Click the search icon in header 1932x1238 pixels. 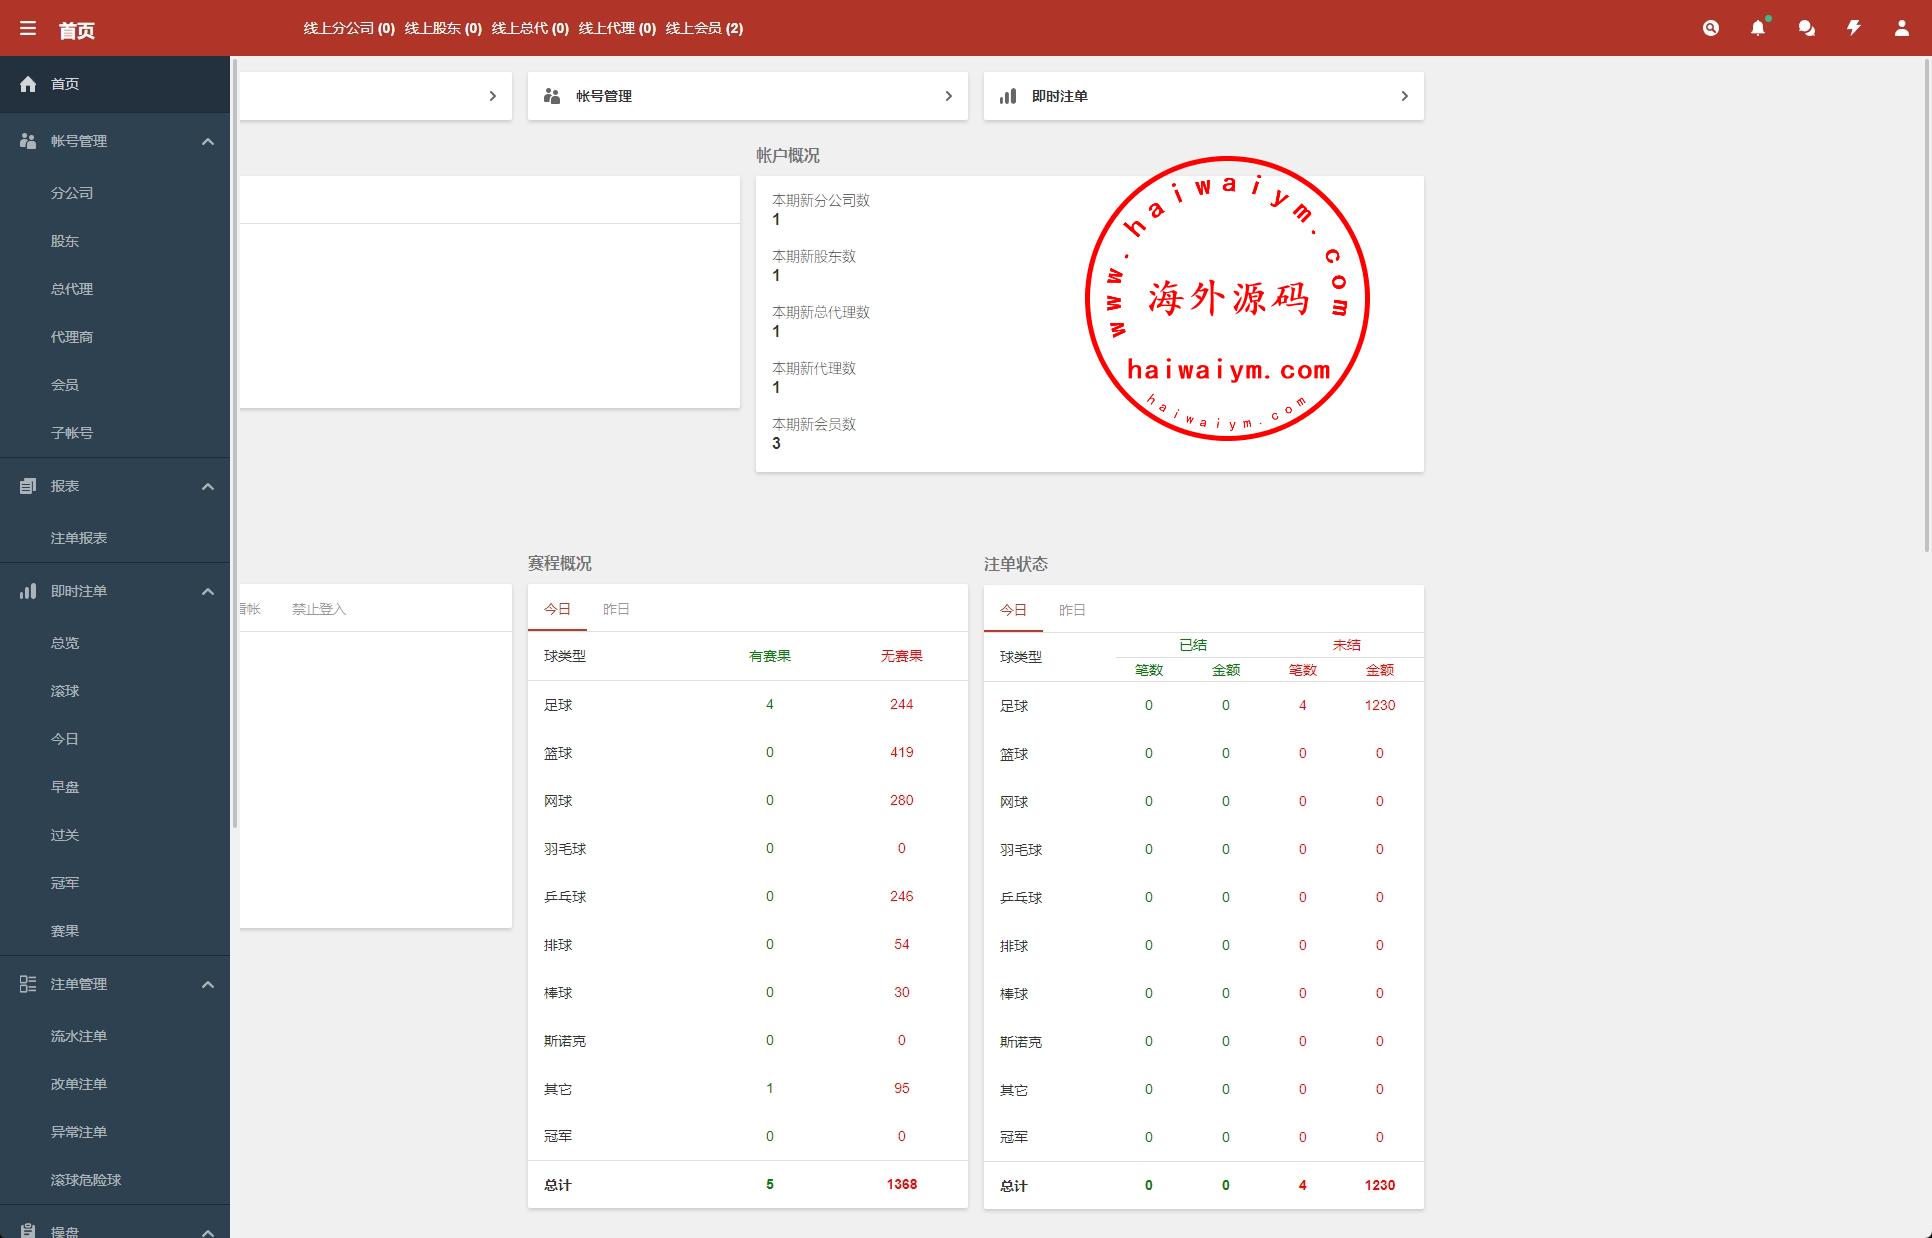(1711, 28)
